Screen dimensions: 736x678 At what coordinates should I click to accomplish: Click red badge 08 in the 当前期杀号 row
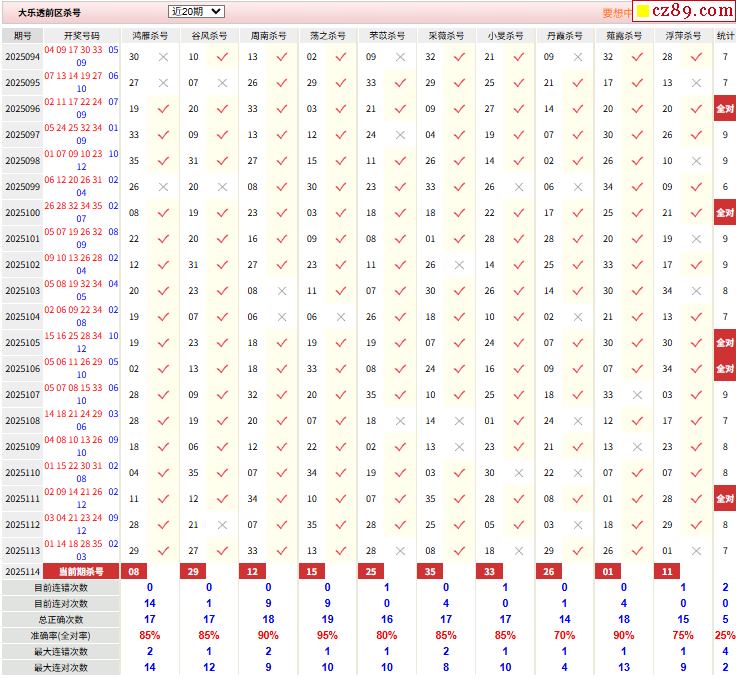(x=134, y=571)
